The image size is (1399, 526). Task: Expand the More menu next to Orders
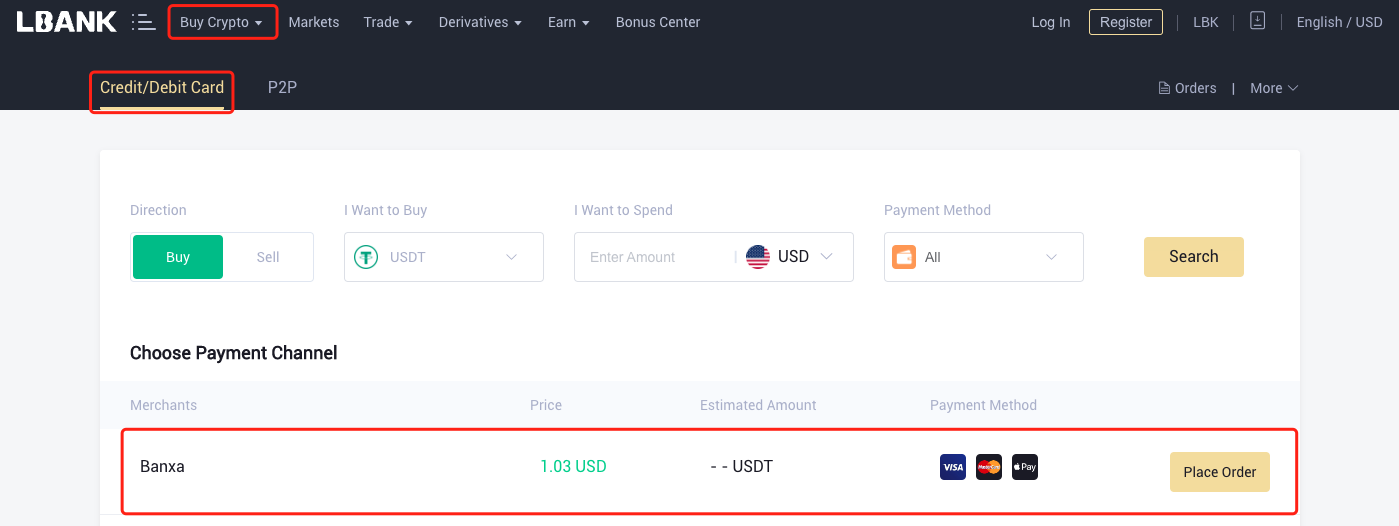[x=1274, y=88]
